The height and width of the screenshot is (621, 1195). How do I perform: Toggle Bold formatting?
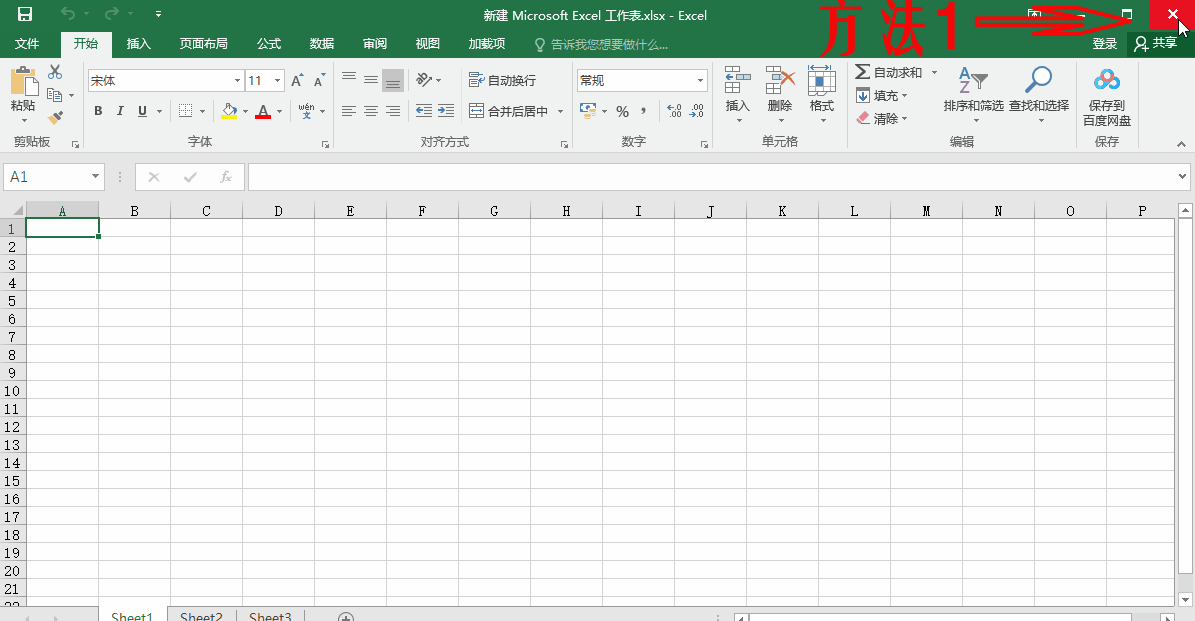(98, 111)
